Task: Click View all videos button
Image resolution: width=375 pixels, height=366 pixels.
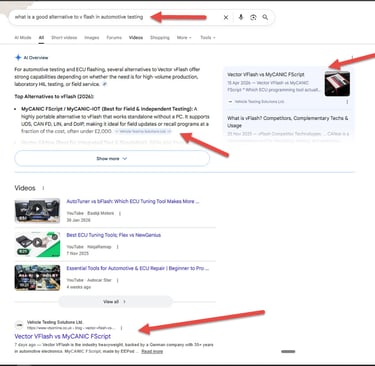Action: [115, 302]
